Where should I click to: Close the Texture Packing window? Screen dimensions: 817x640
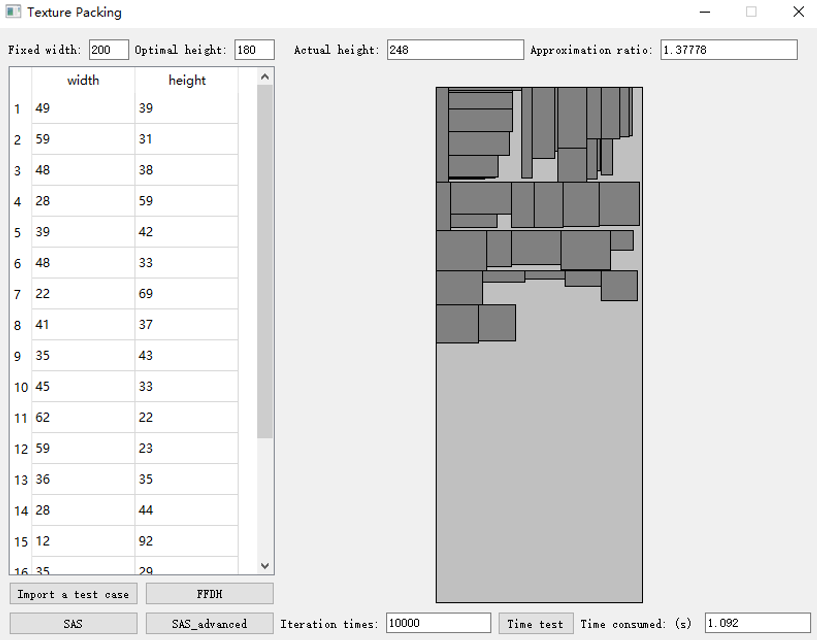(798, 11)
